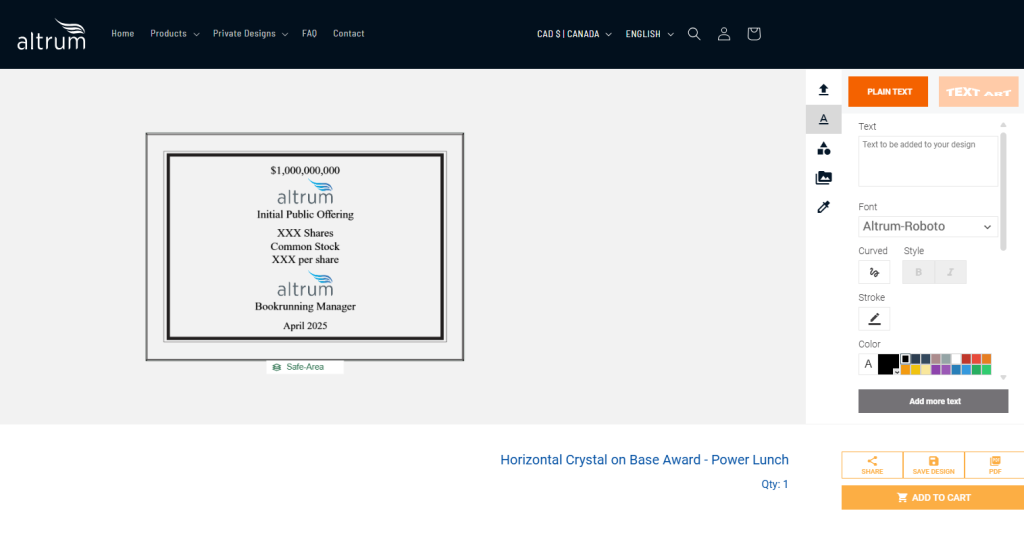Viewport: 1024px width, 536px height.
Task: Open the image gallery tool
Action: 824,178
